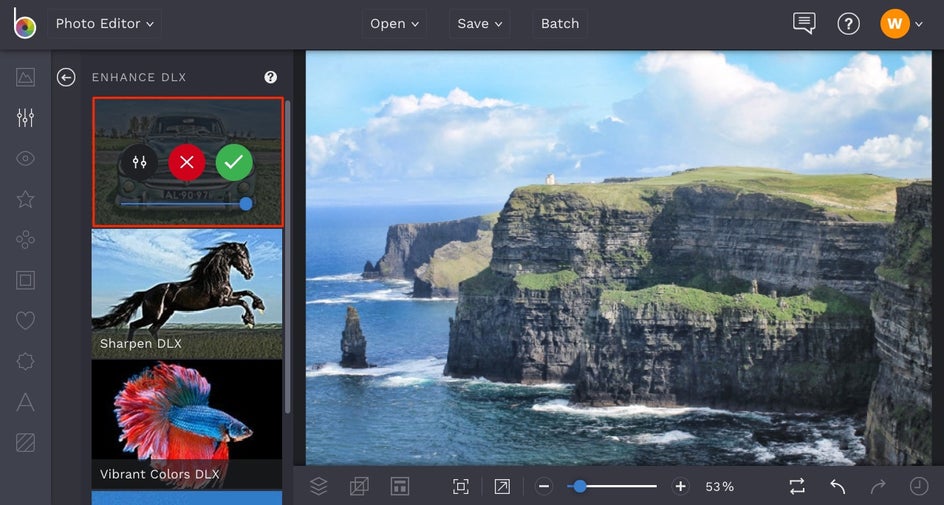Select the Sharpen DLX thumbnail
The width and height of the screenshot is (944, 505).
pos(187,294)
